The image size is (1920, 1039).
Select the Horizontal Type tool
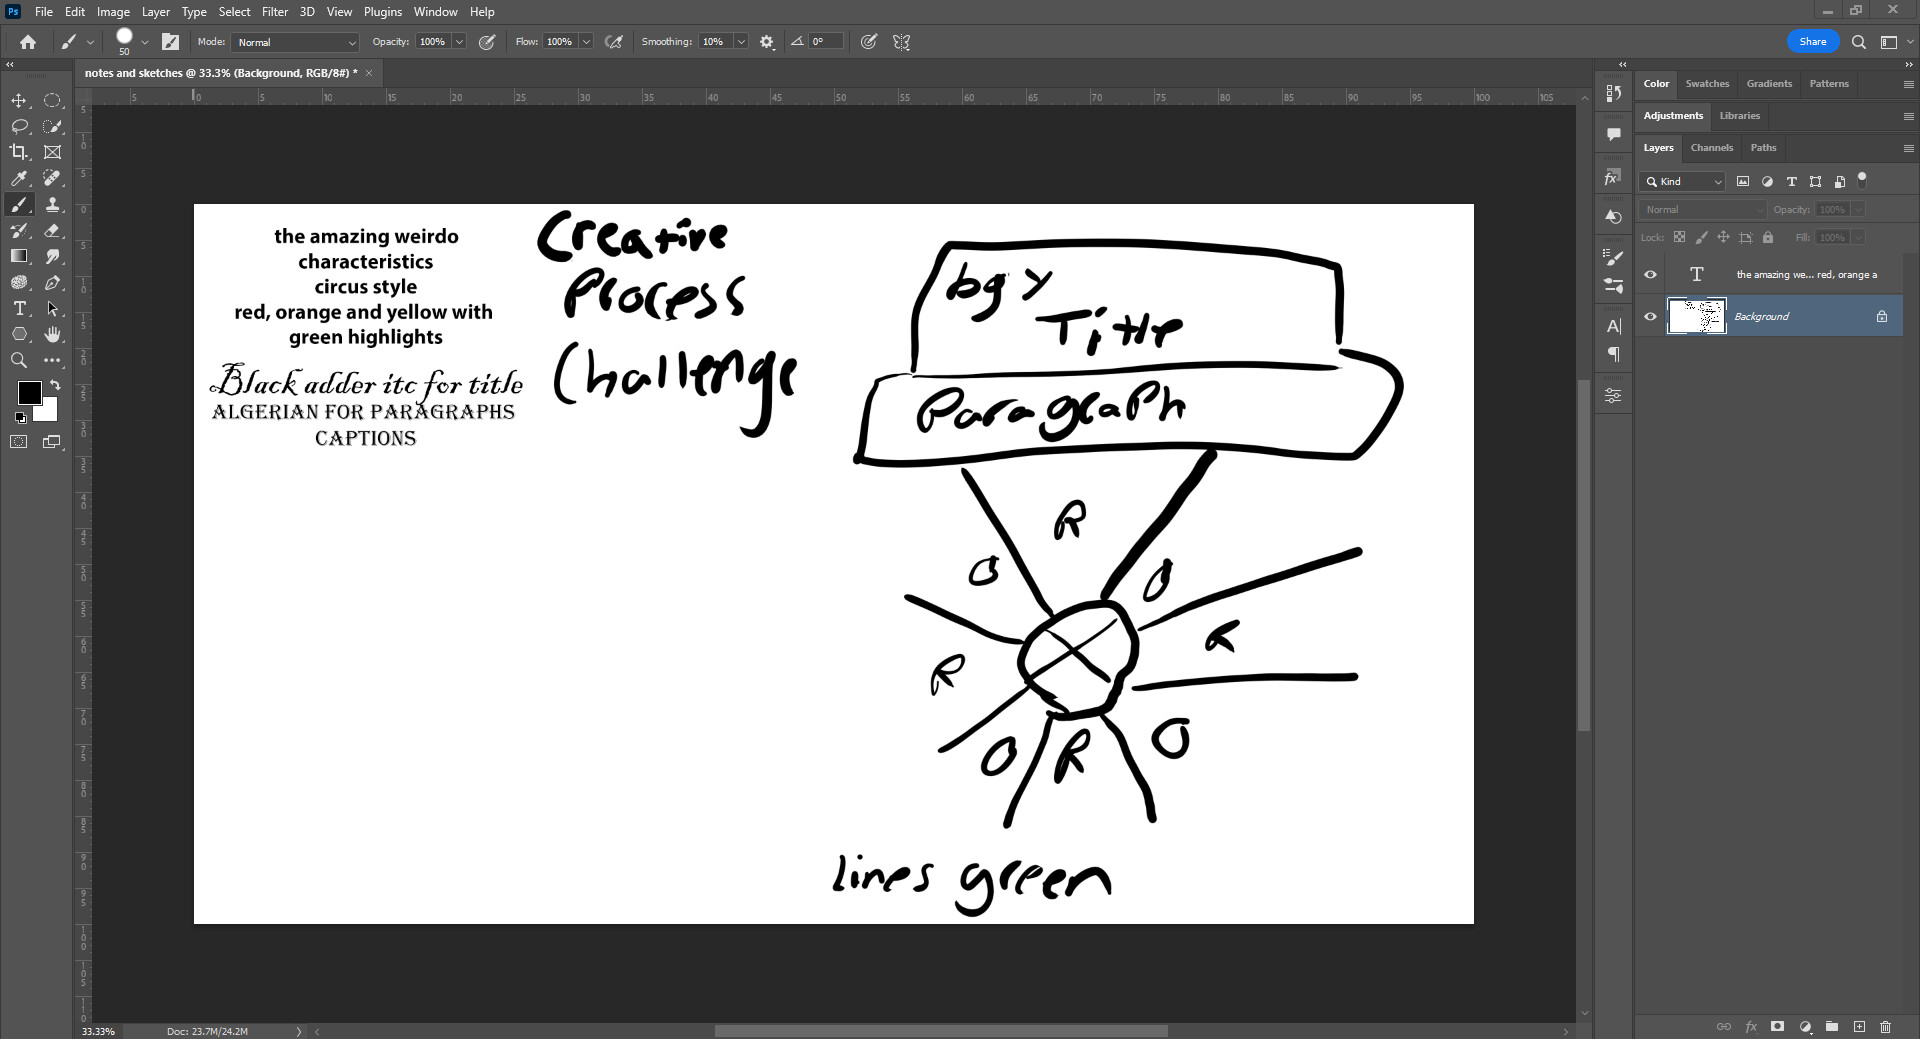click(x=19, y=309)
